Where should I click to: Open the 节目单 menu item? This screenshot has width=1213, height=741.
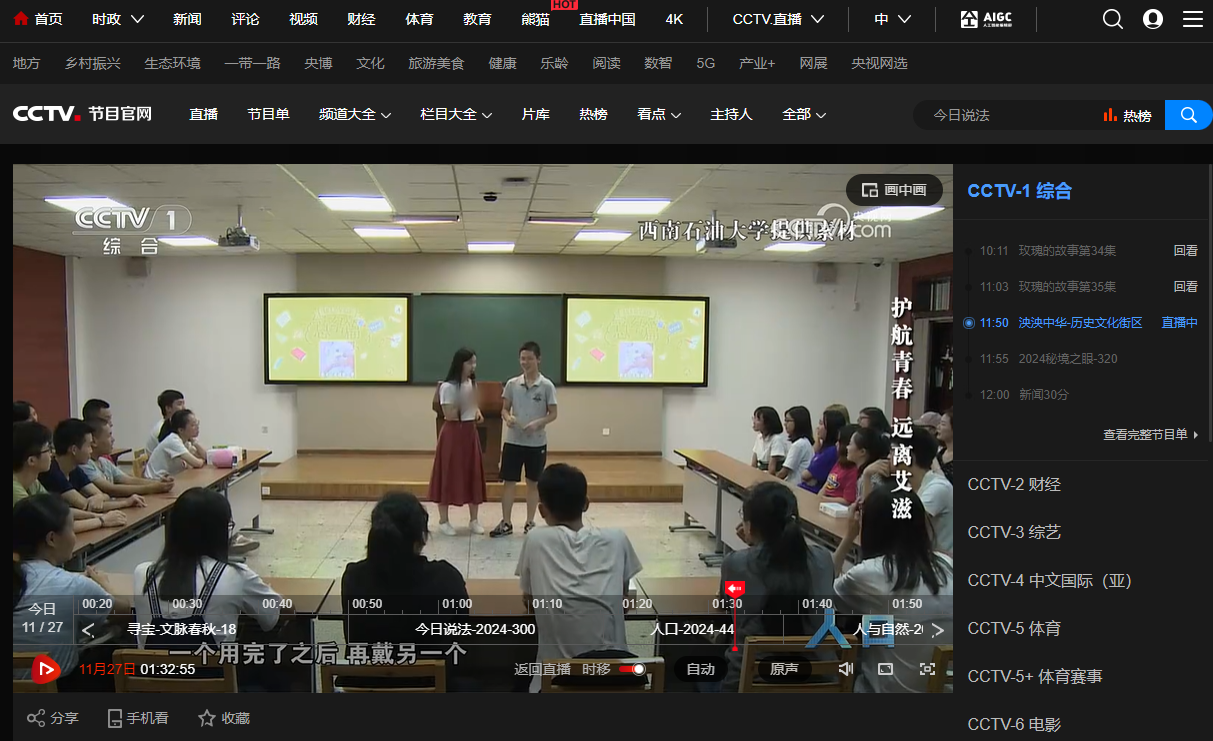[x=268, y=115]
